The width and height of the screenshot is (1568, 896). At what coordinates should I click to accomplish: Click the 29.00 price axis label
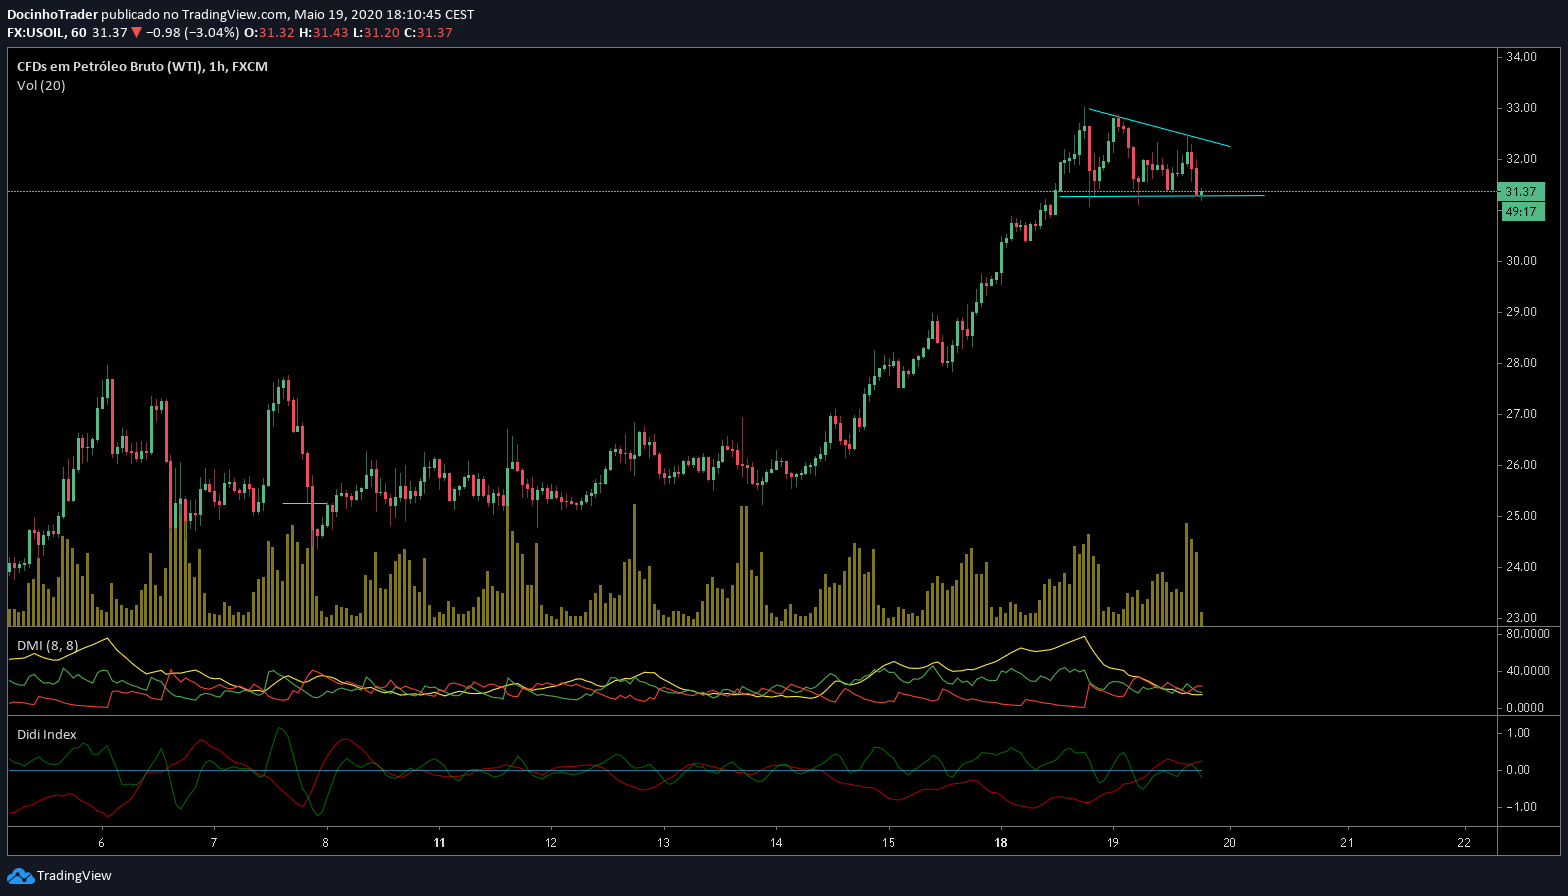coord(1521,312)
